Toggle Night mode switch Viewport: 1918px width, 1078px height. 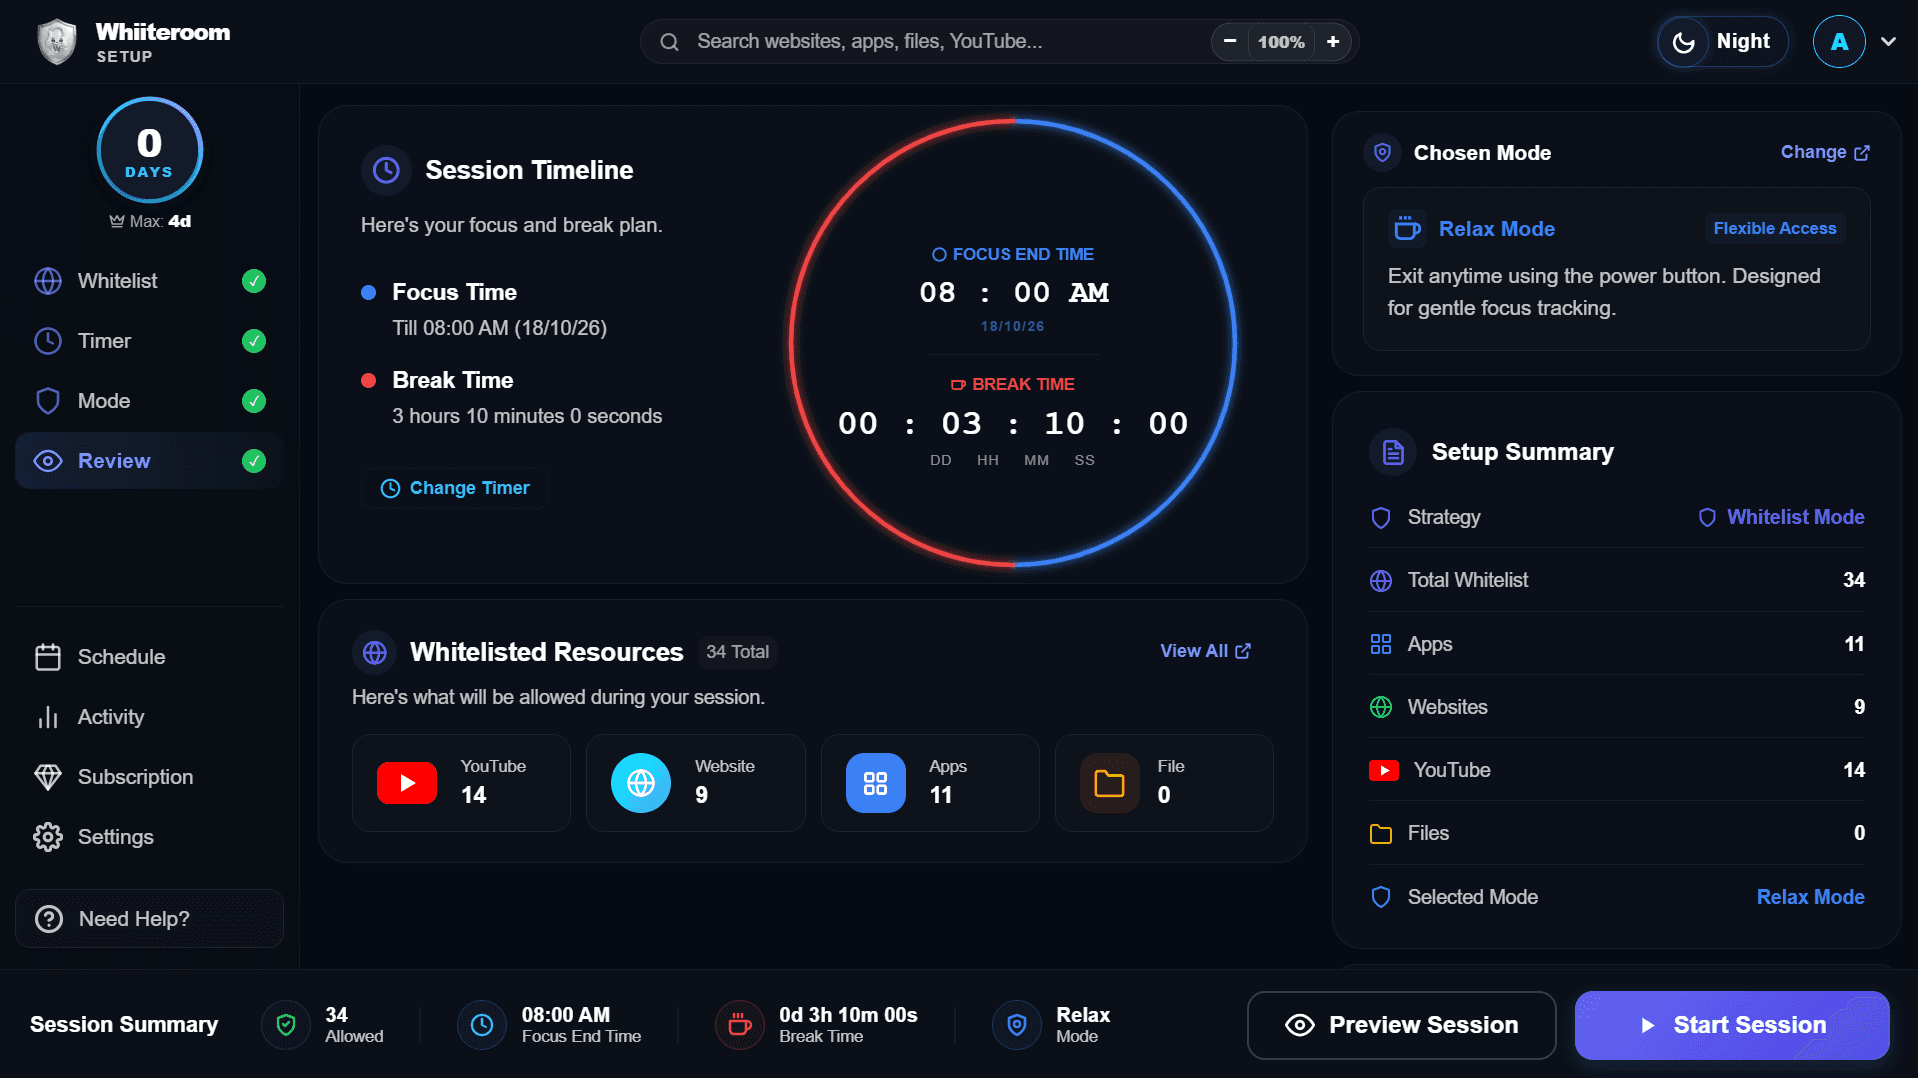coord(1722,42)
